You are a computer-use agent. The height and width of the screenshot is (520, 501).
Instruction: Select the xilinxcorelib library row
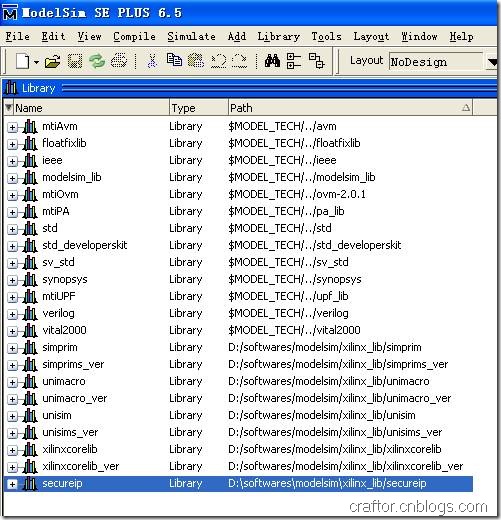pos(238,450)
